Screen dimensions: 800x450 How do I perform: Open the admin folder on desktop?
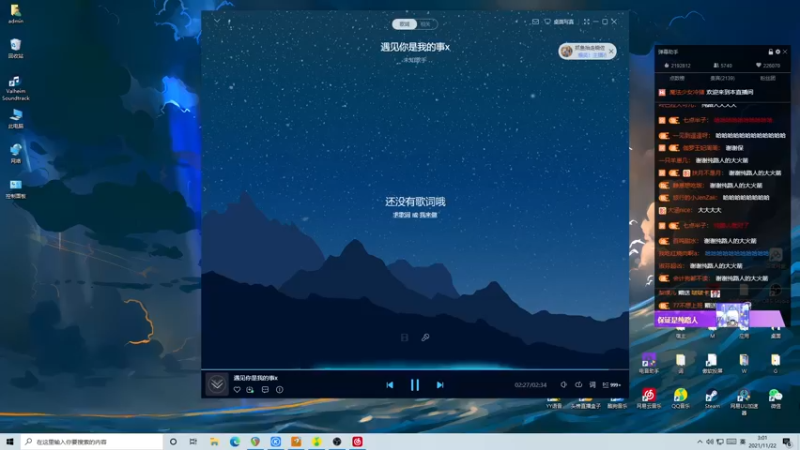[15, 14]
